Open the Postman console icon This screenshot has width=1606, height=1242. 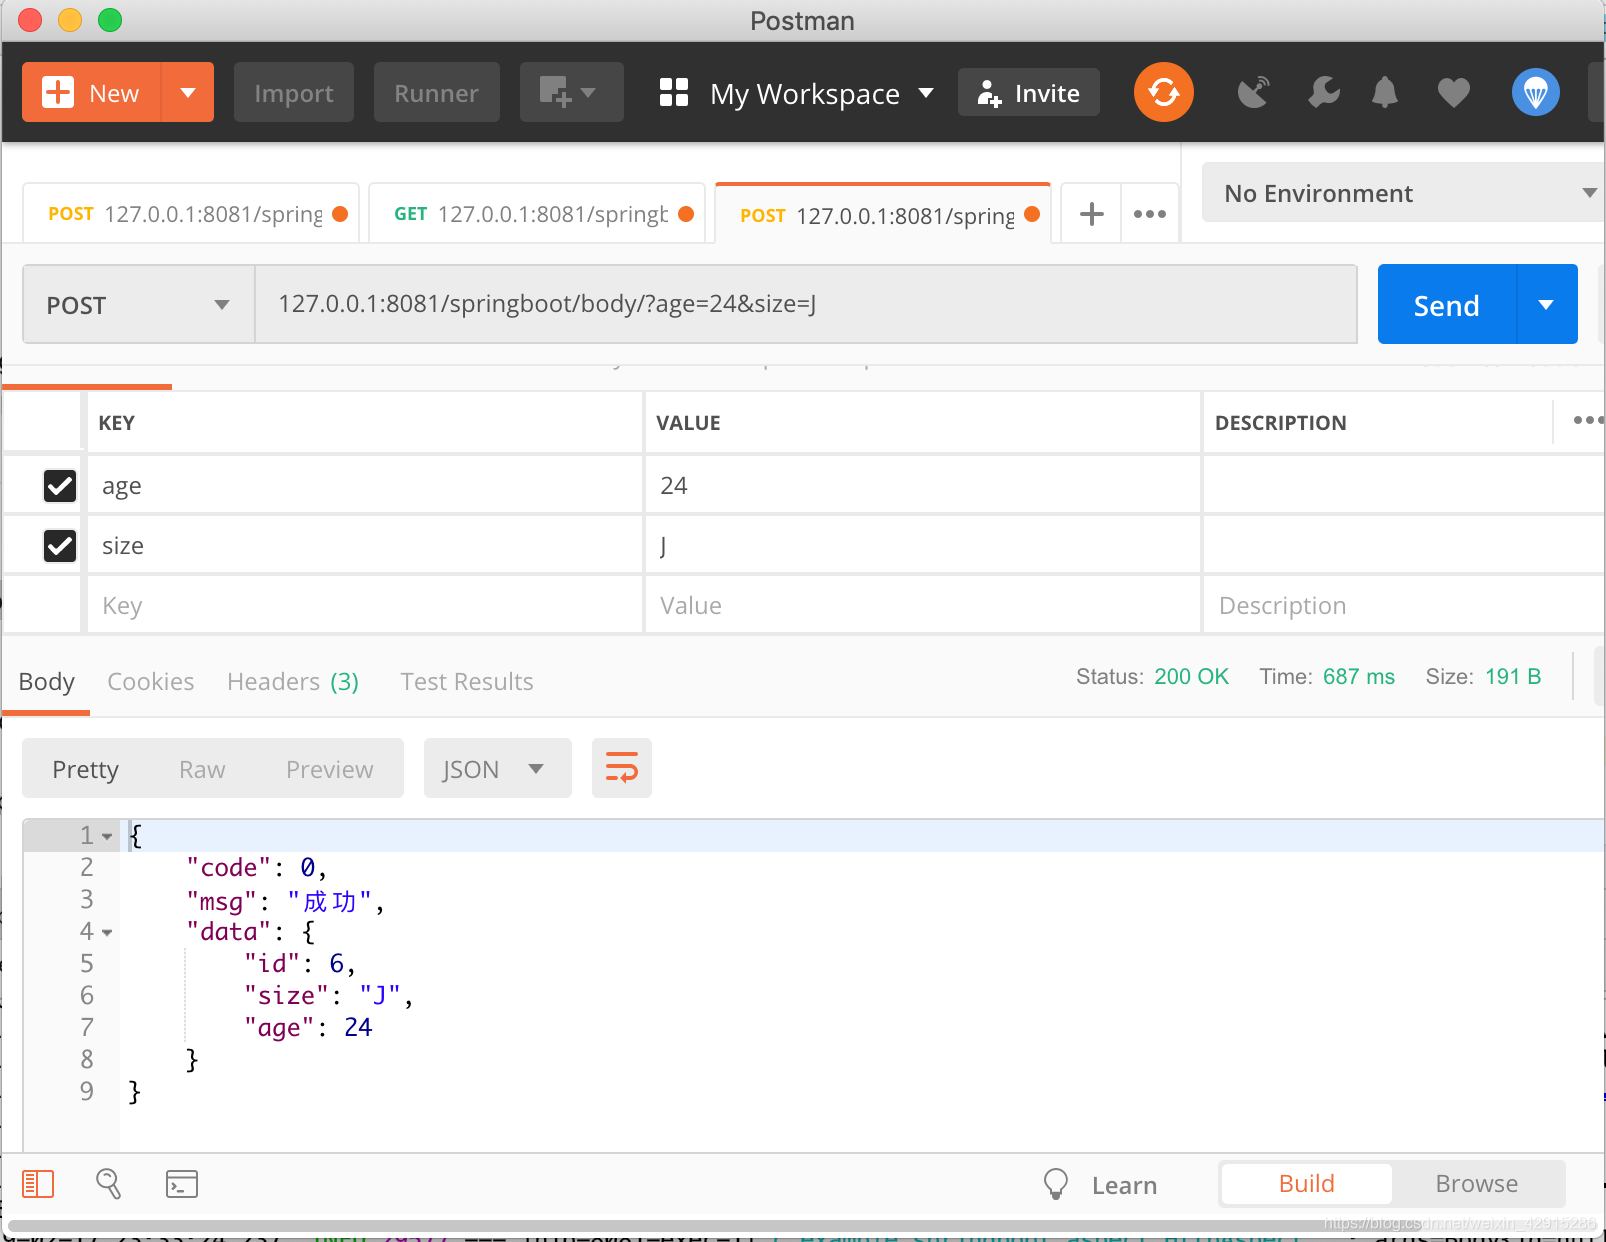click(182, 1184)
